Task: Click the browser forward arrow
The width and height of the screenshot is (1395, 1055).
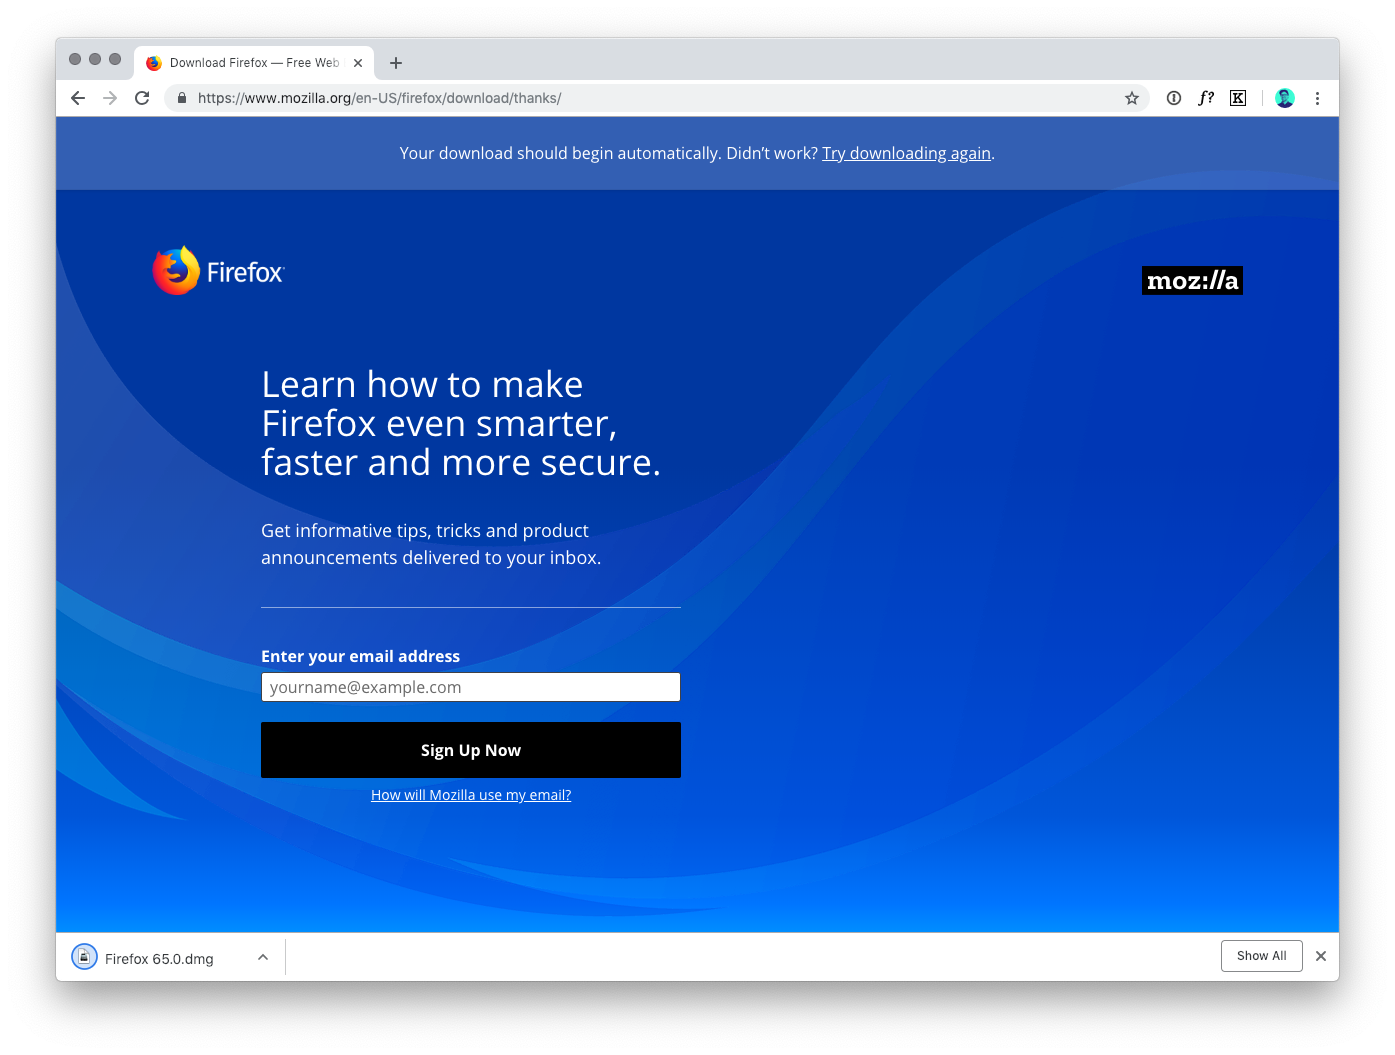Action: tap(110, 98)
